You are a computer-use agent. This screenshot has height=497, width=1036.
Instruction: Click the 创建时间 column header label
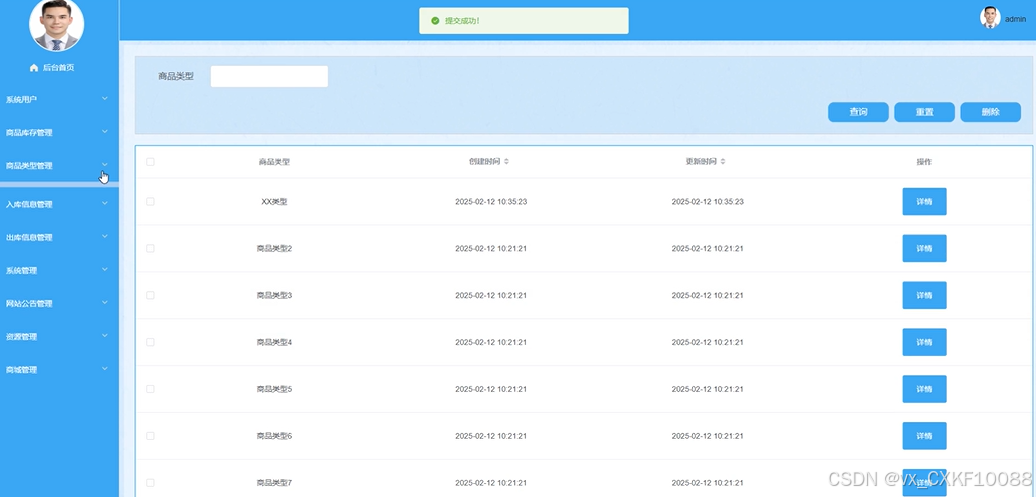[484, 162]
